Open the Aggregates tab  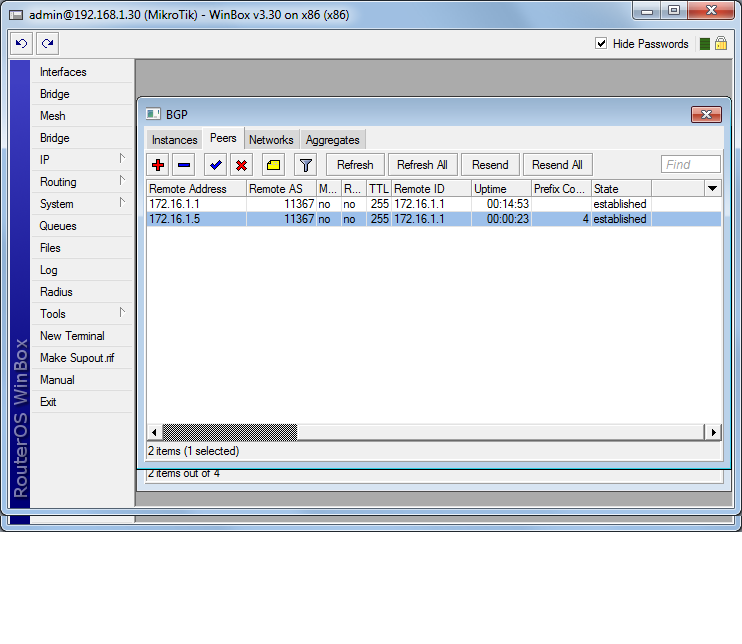pyautogui.click(x=333, y=140)
